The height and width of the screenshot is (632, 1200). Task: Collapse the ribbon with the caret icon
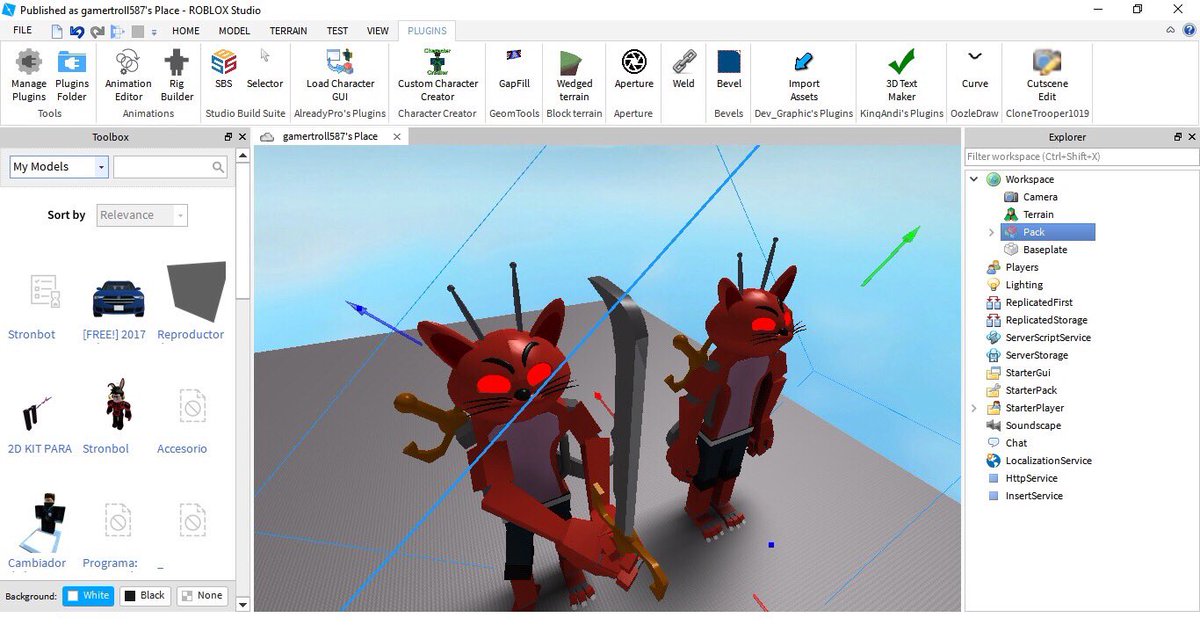1171,31
